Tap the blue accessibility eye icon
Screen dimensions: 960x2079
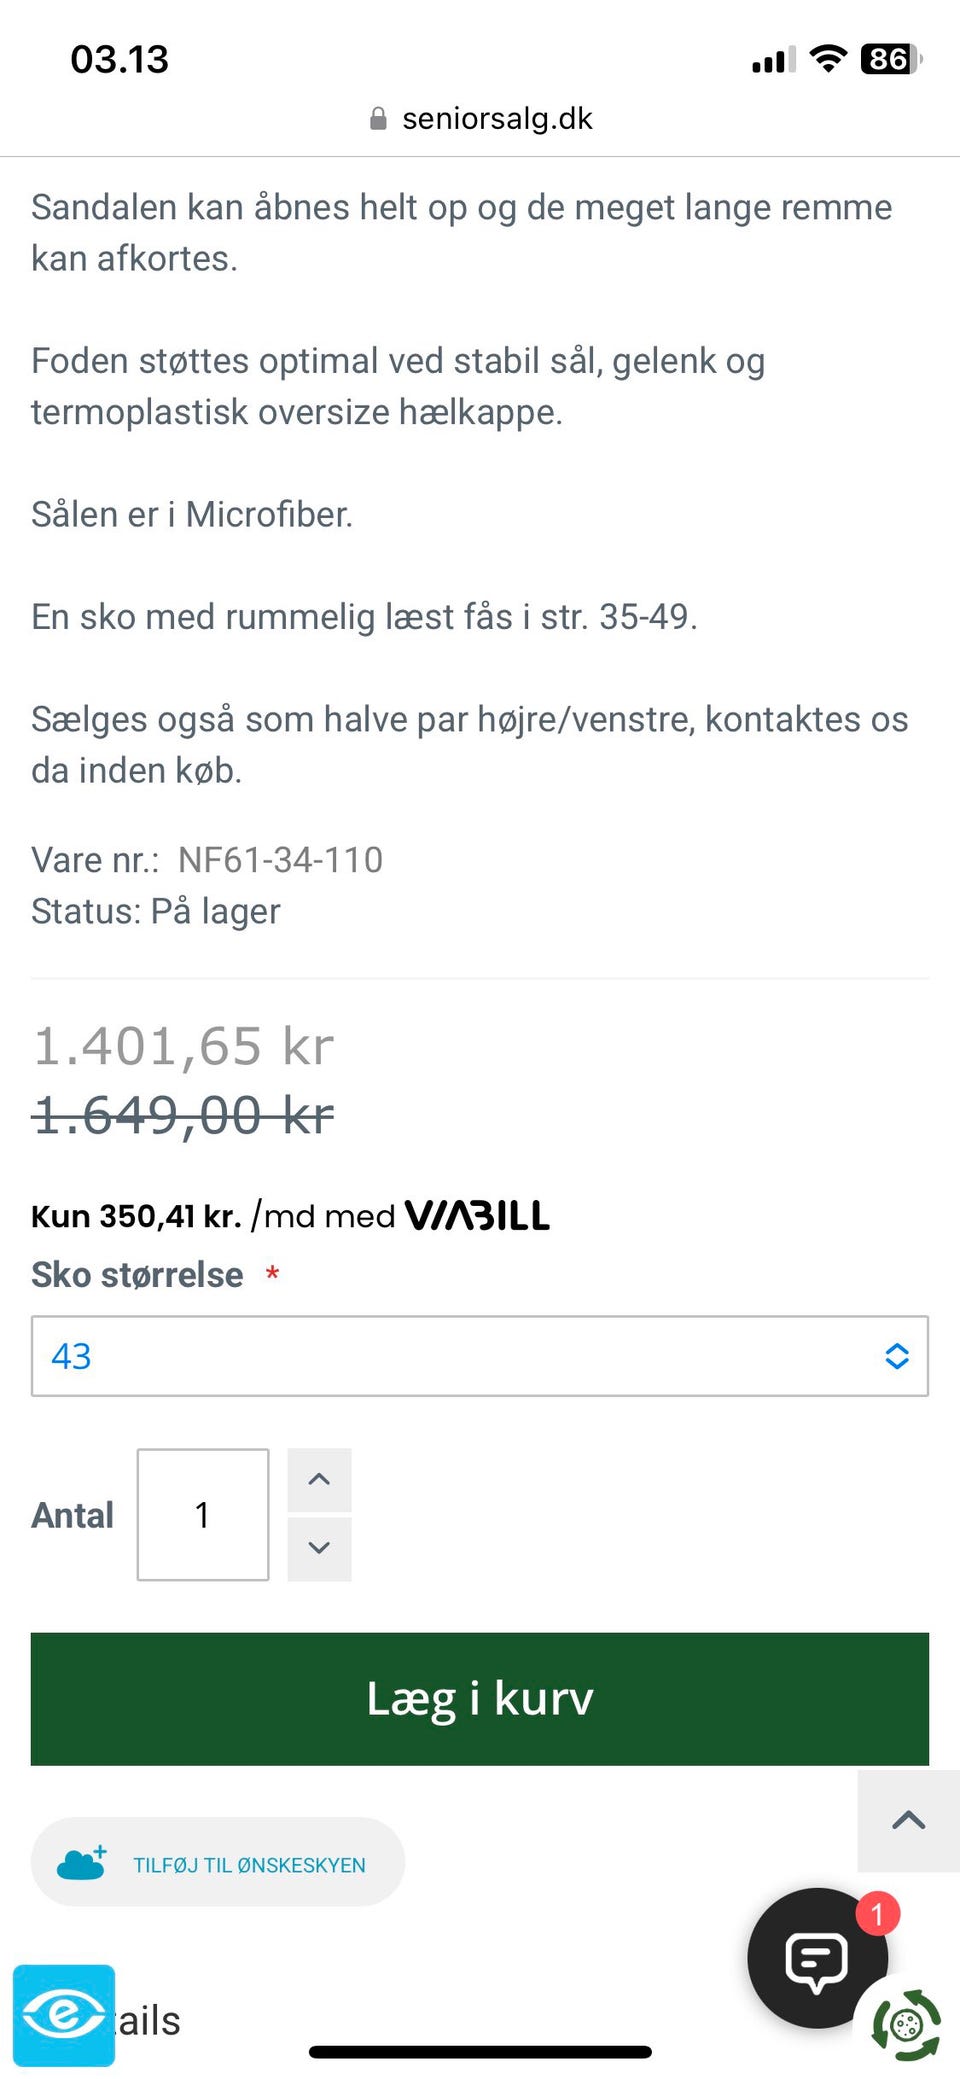point(64,2015)
